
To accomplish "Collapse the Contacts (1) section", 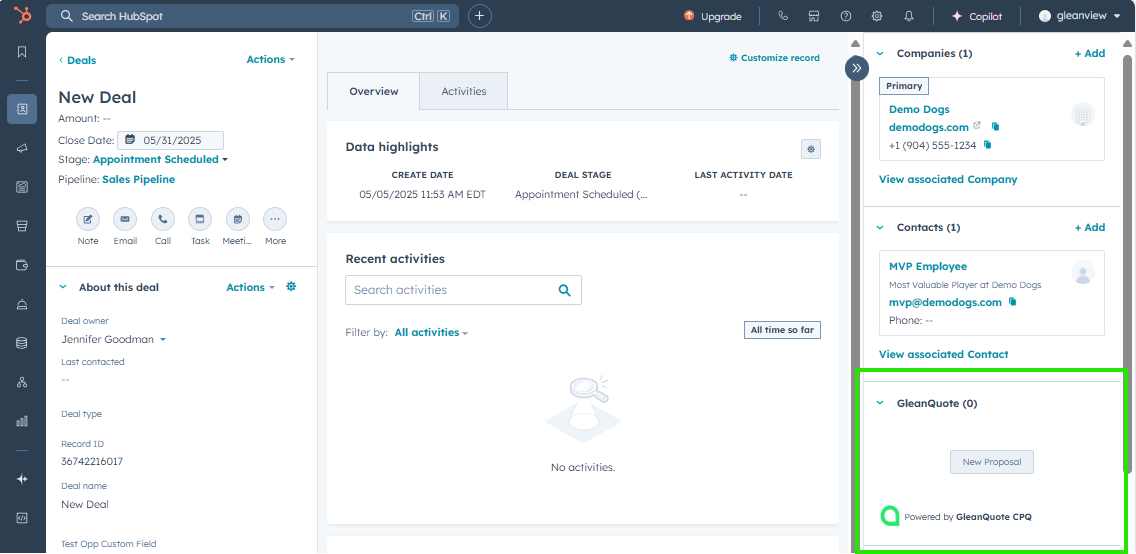I will (x=880, y=227).
